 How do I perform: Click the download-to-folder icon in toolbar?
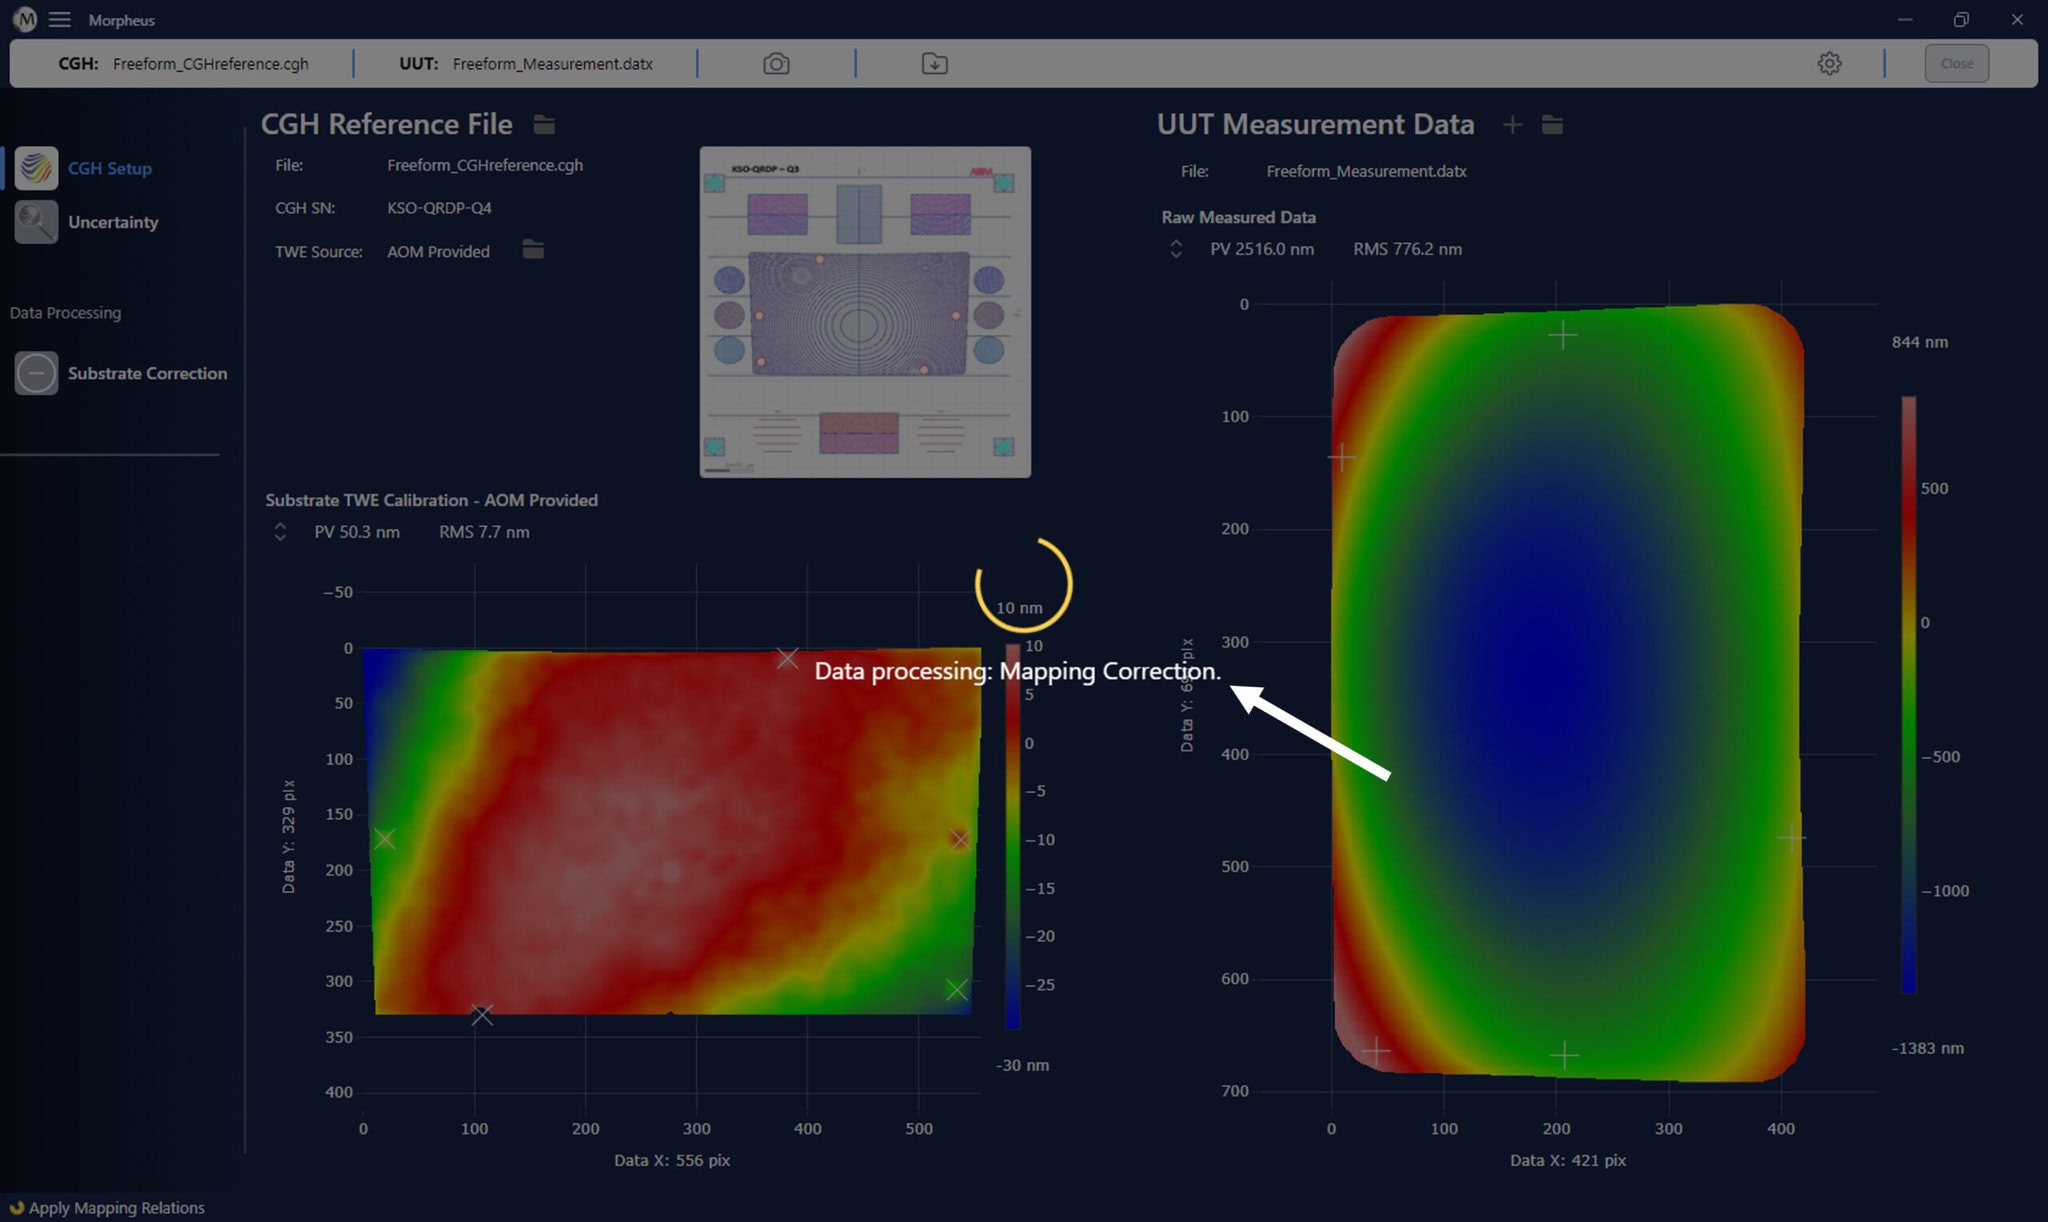pyautogui.click(x=934, y=64)
